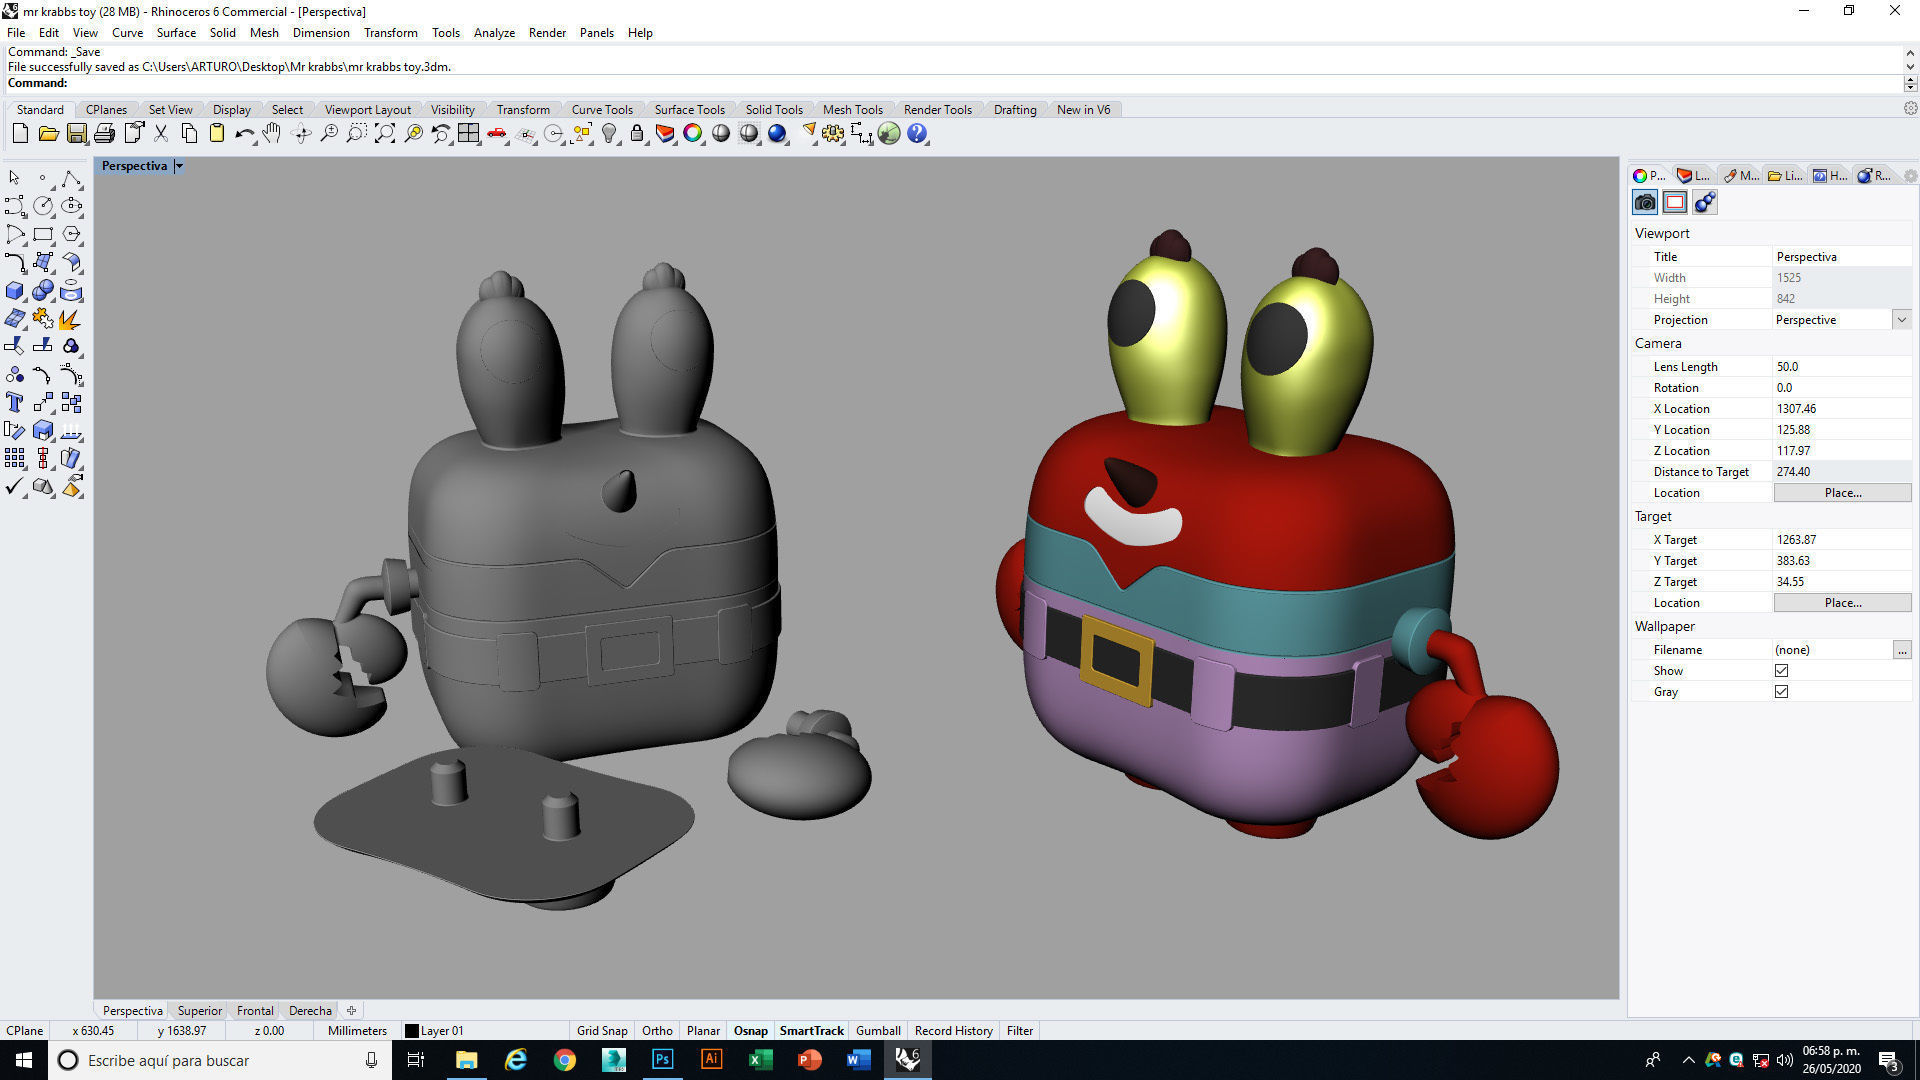Screen dimensions: 1920x1080
Task: Click the Lens Length value field
Action: [1842, 367]
